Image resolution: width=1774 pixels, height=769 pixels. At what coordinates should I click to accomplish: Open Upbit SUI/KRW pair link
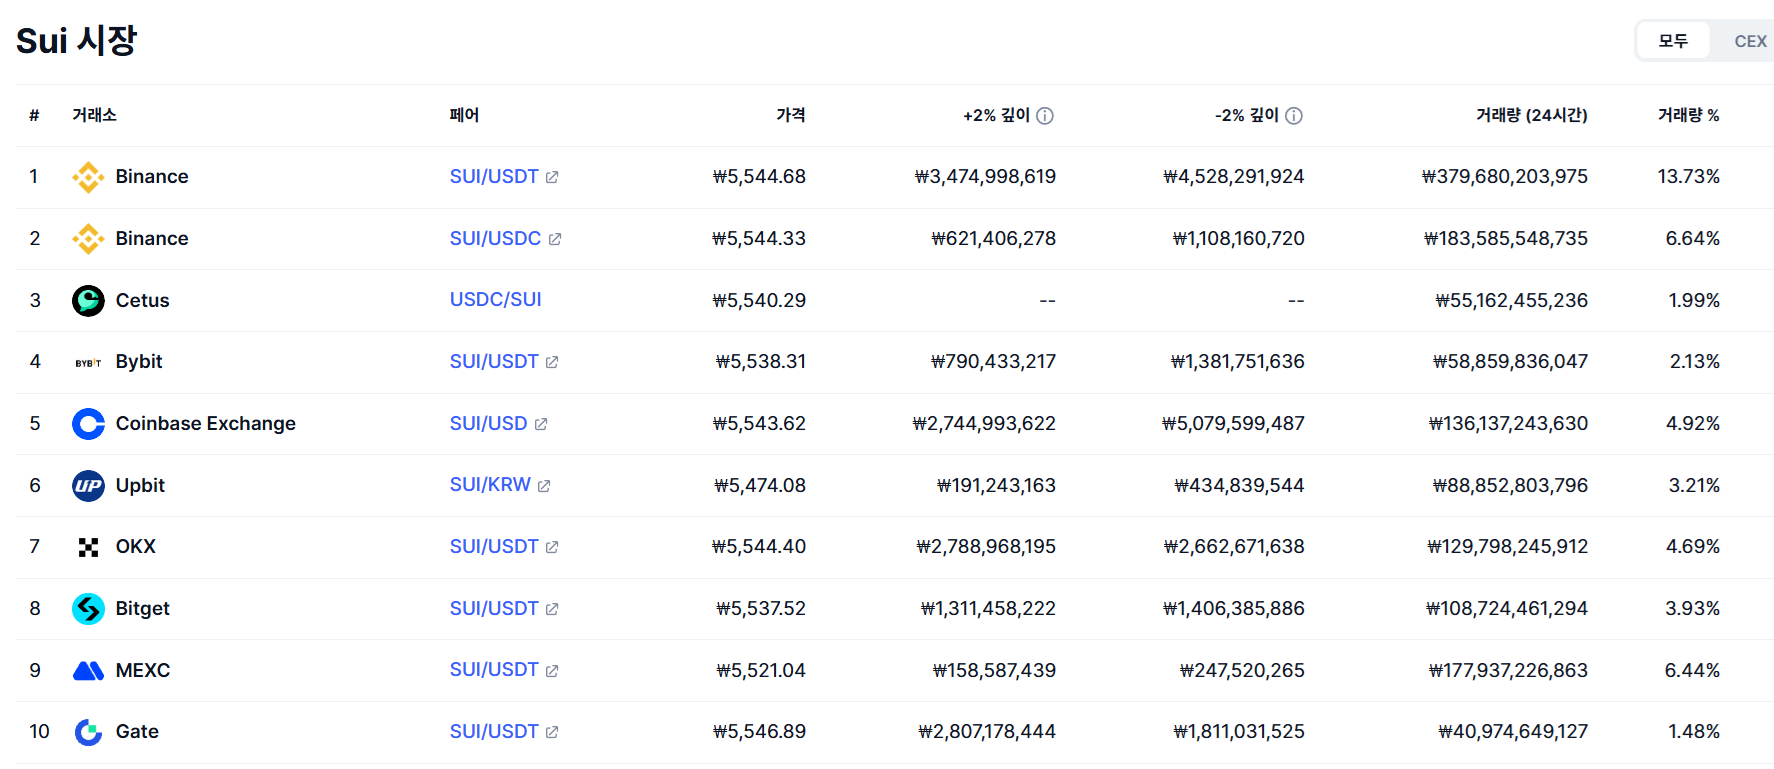(x=490, y=484)
